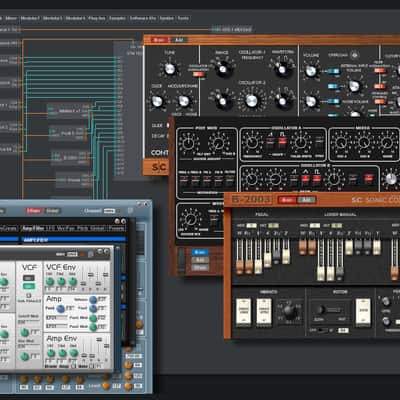Screen dimensions: 400x400
Task: Toggle green VCF filter mode button
Action: pyautogui.click(x=29, y=286)
